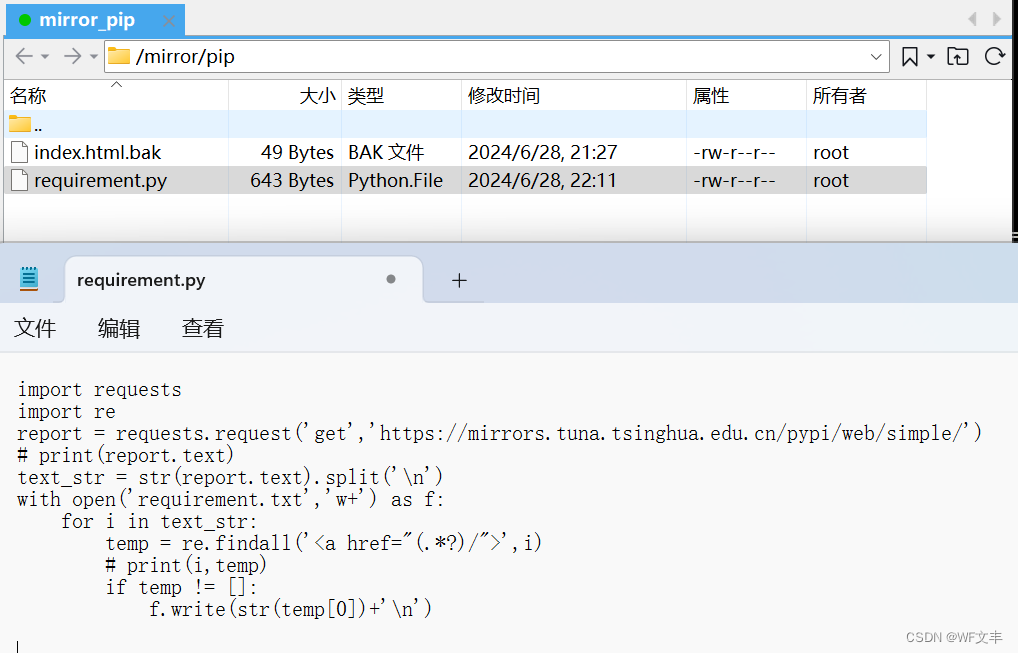
Task: Close the mirror_pip tab
Action: coord(169,21)
